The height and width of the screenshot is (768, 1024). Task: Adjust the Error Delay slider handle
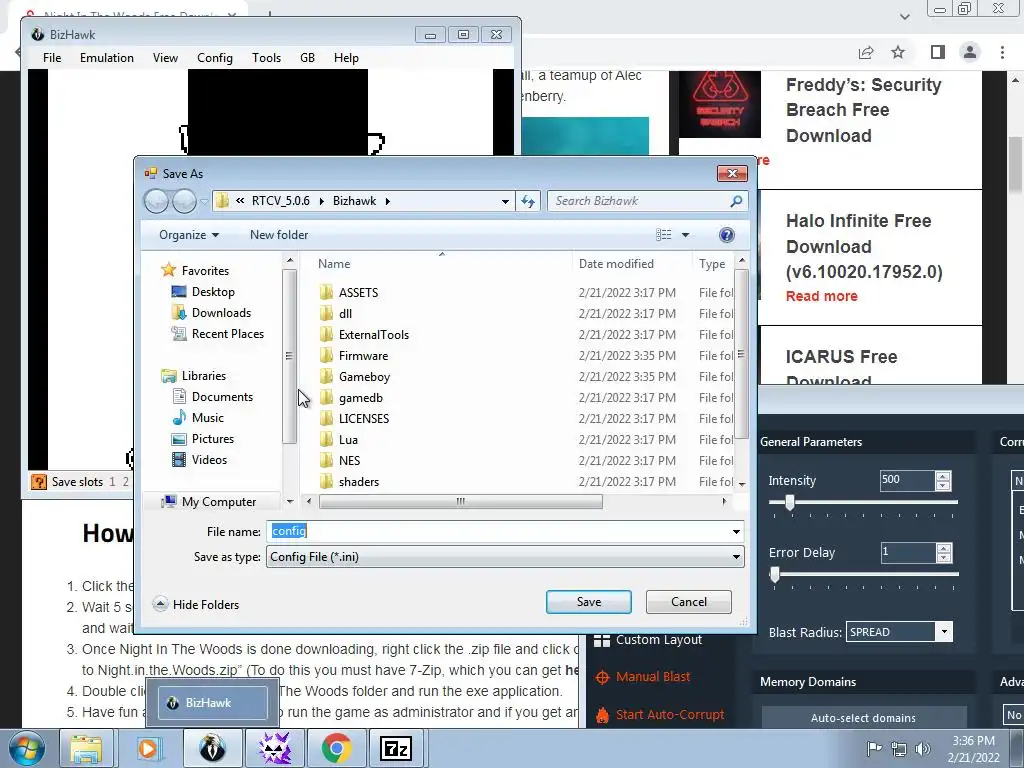click(x=775, y=574)
